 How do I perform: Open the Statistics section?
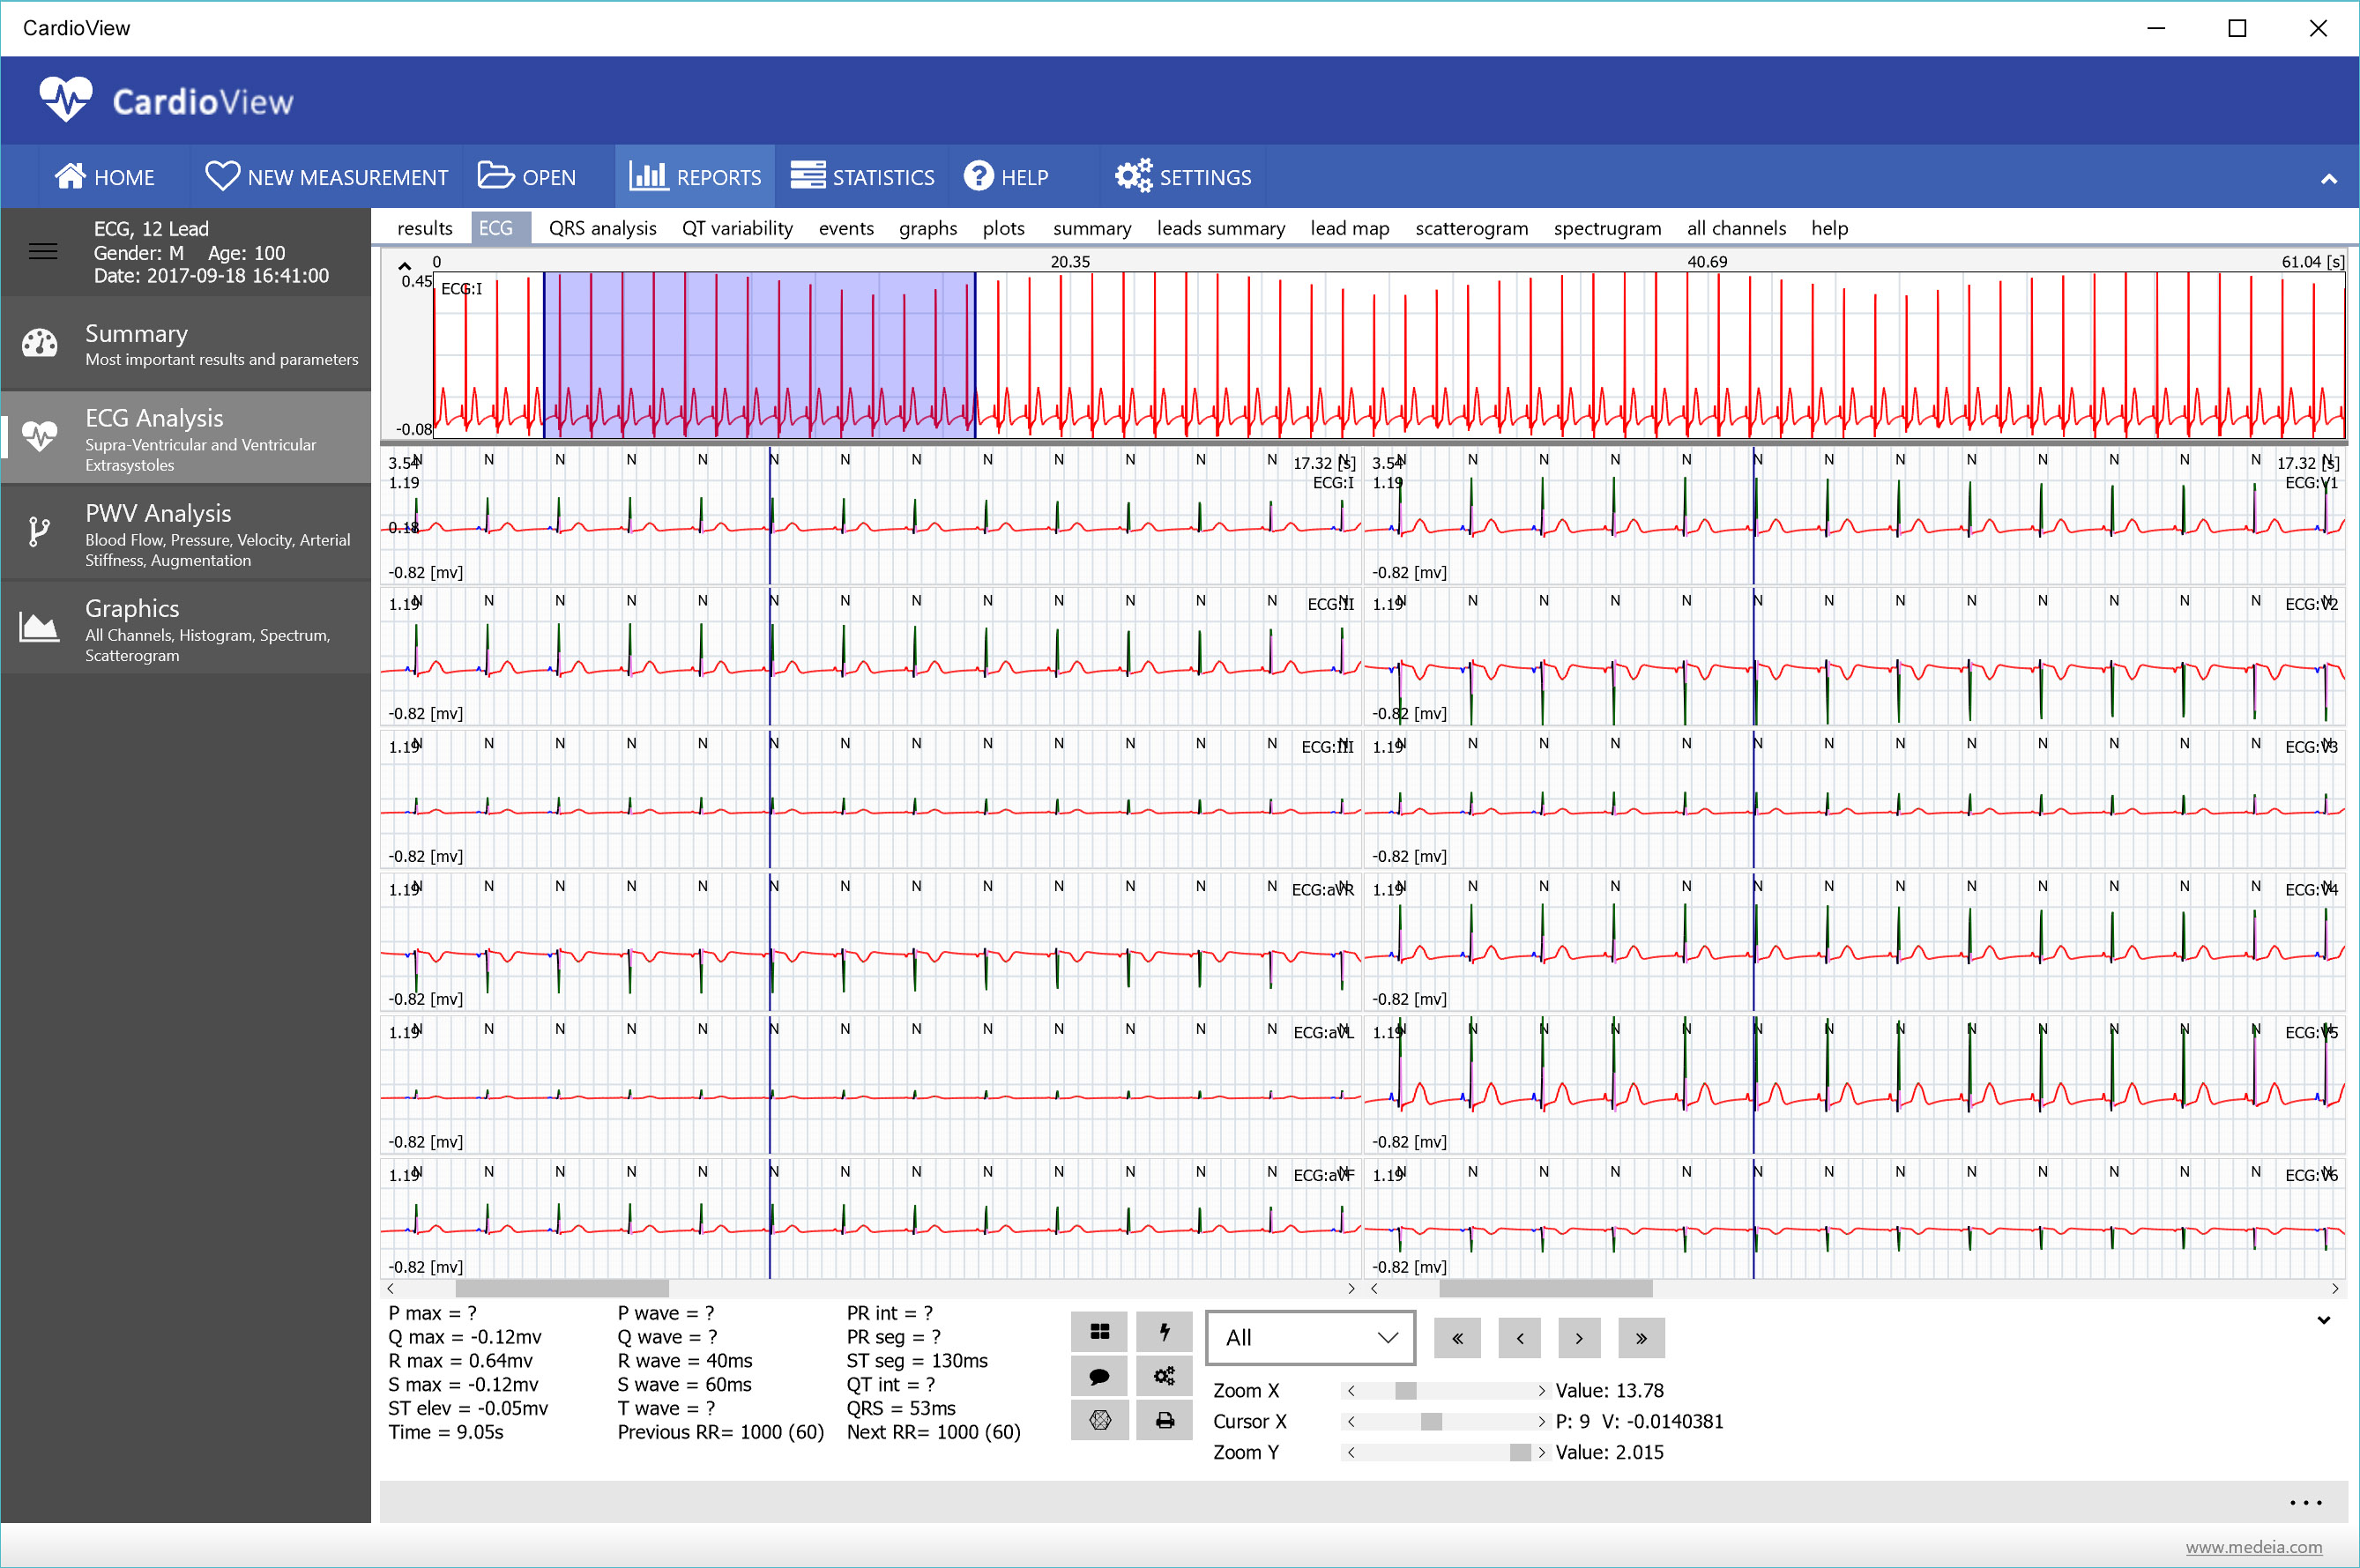click(862, 177)
